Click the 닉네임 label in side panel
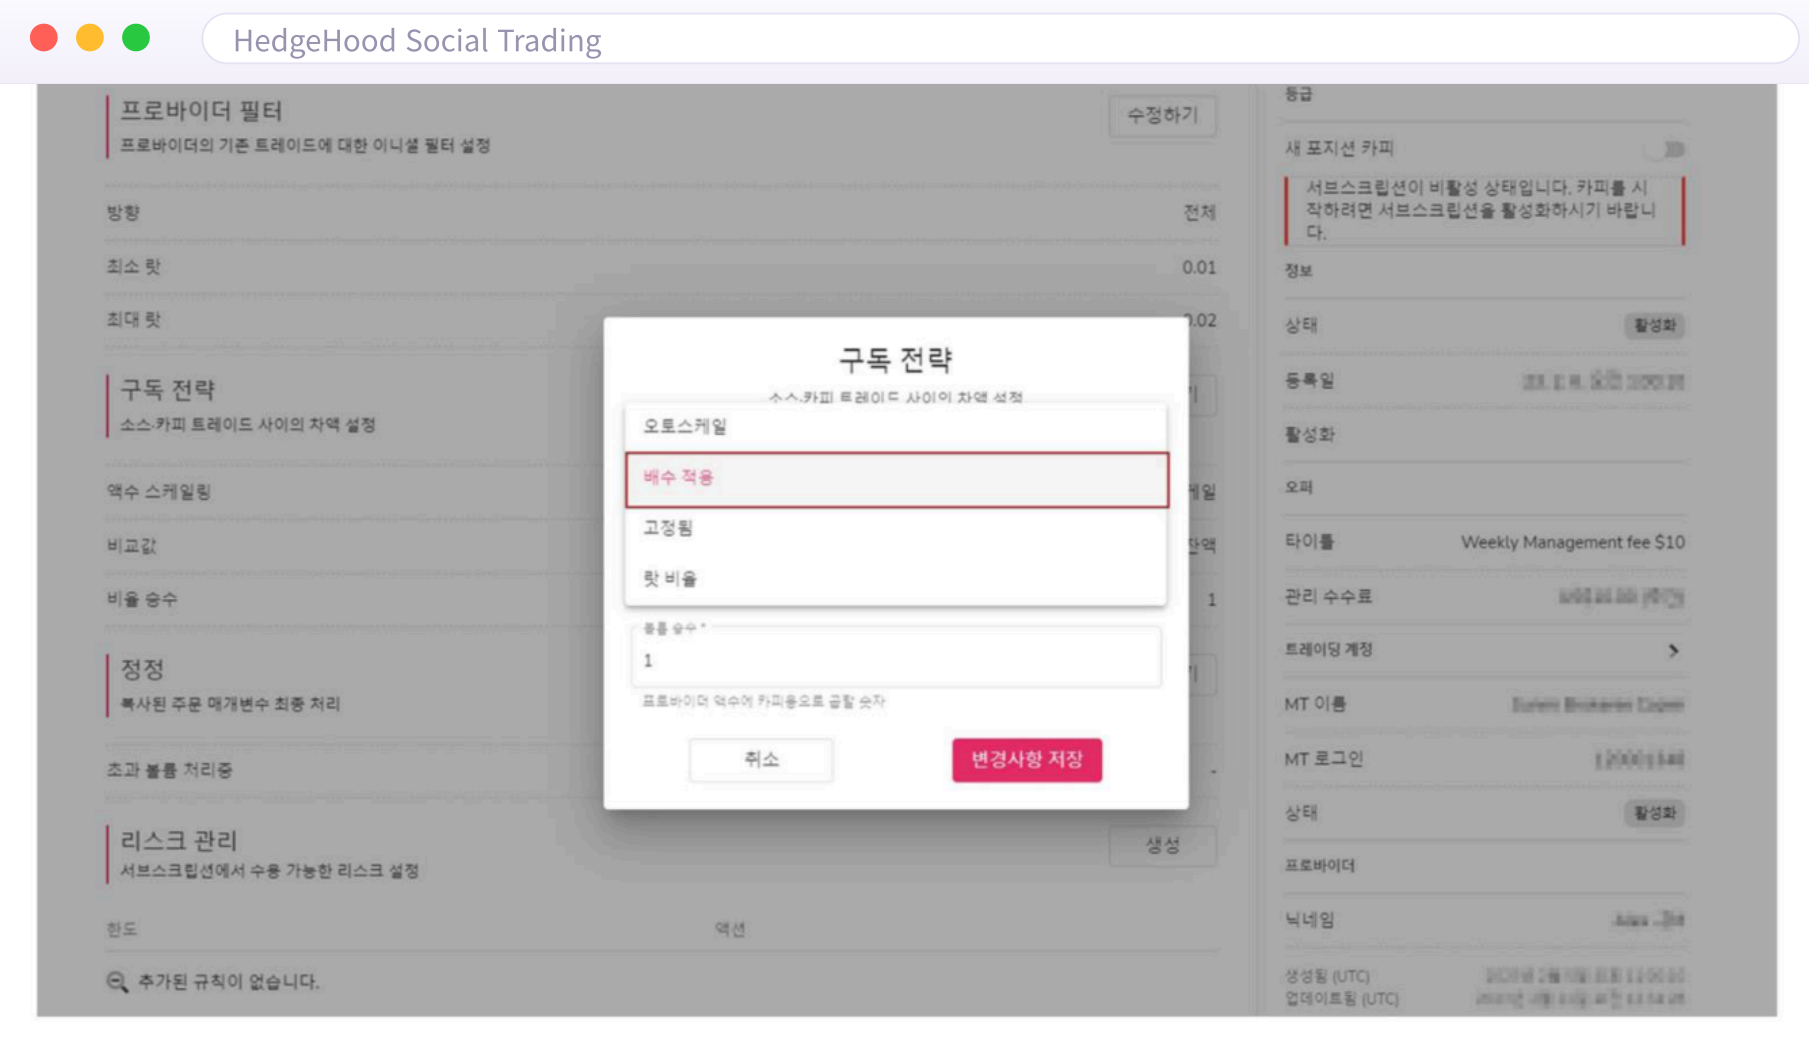Viewport: 1809px width, 1049px height. pos(1309,920)
